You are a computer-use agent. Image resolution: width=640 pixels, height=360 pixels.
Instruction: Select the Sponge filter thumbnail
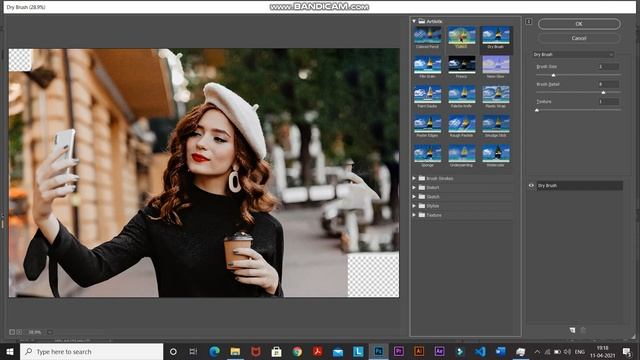tap(427, 154)
